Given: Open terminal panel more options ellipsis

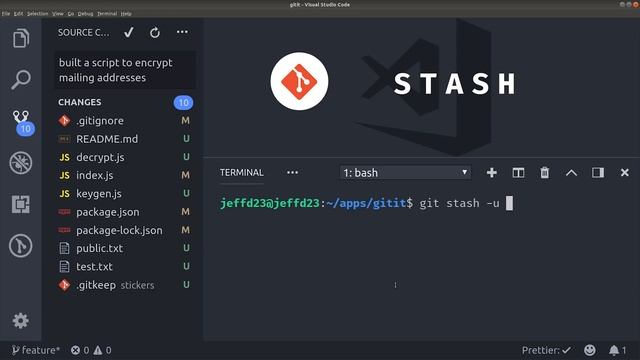Looking at the screenshot, I should click(292, 173).
